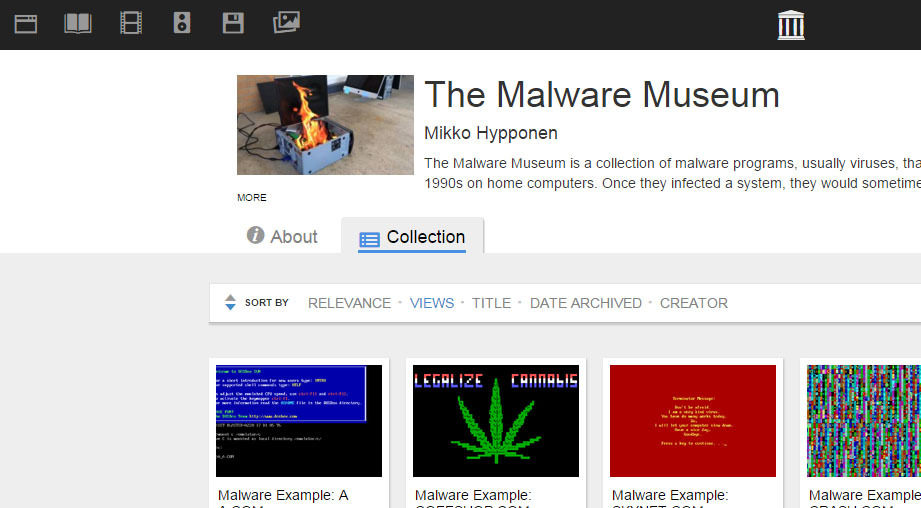Open the blue DOSBox screen thumbnail
Viewport: 921px width, 508px height.
click(x=299, y=421)
